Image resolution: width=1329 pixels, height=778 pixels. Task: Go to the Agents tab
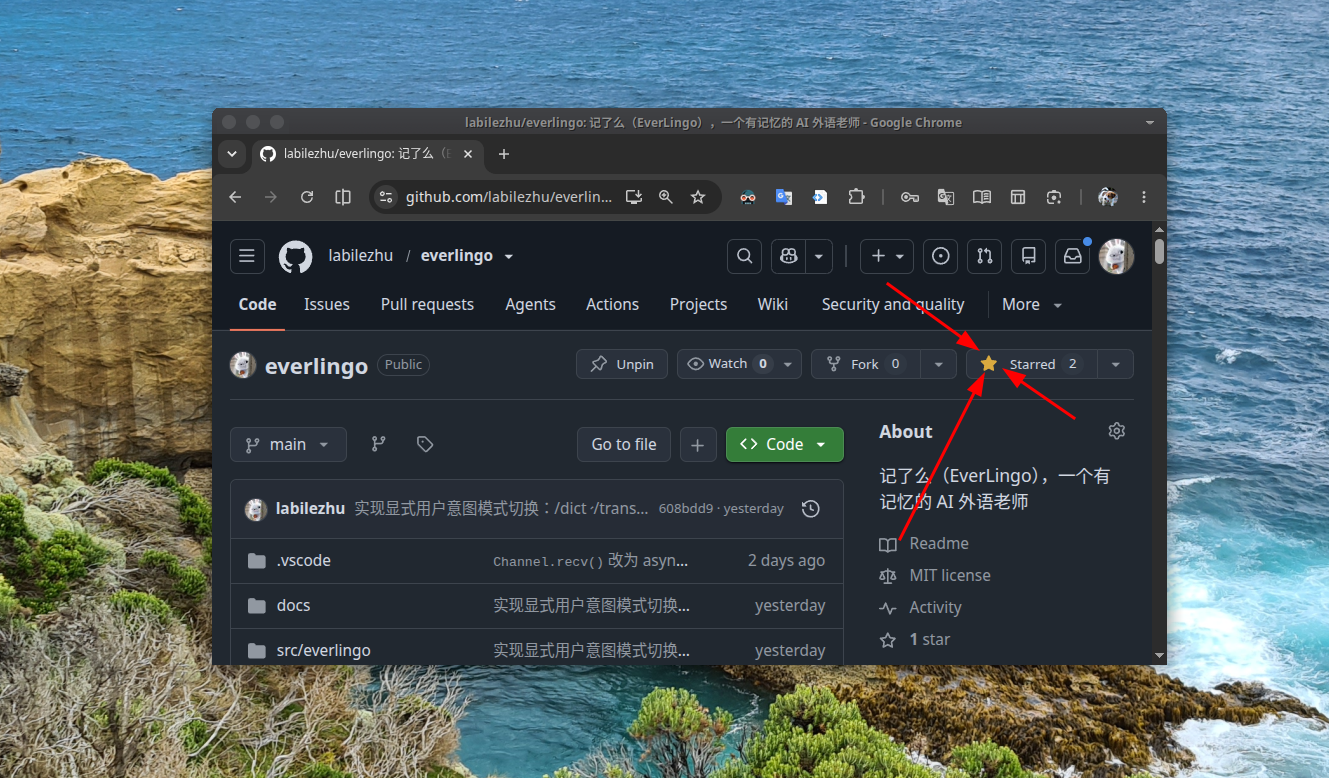point(530,304)
